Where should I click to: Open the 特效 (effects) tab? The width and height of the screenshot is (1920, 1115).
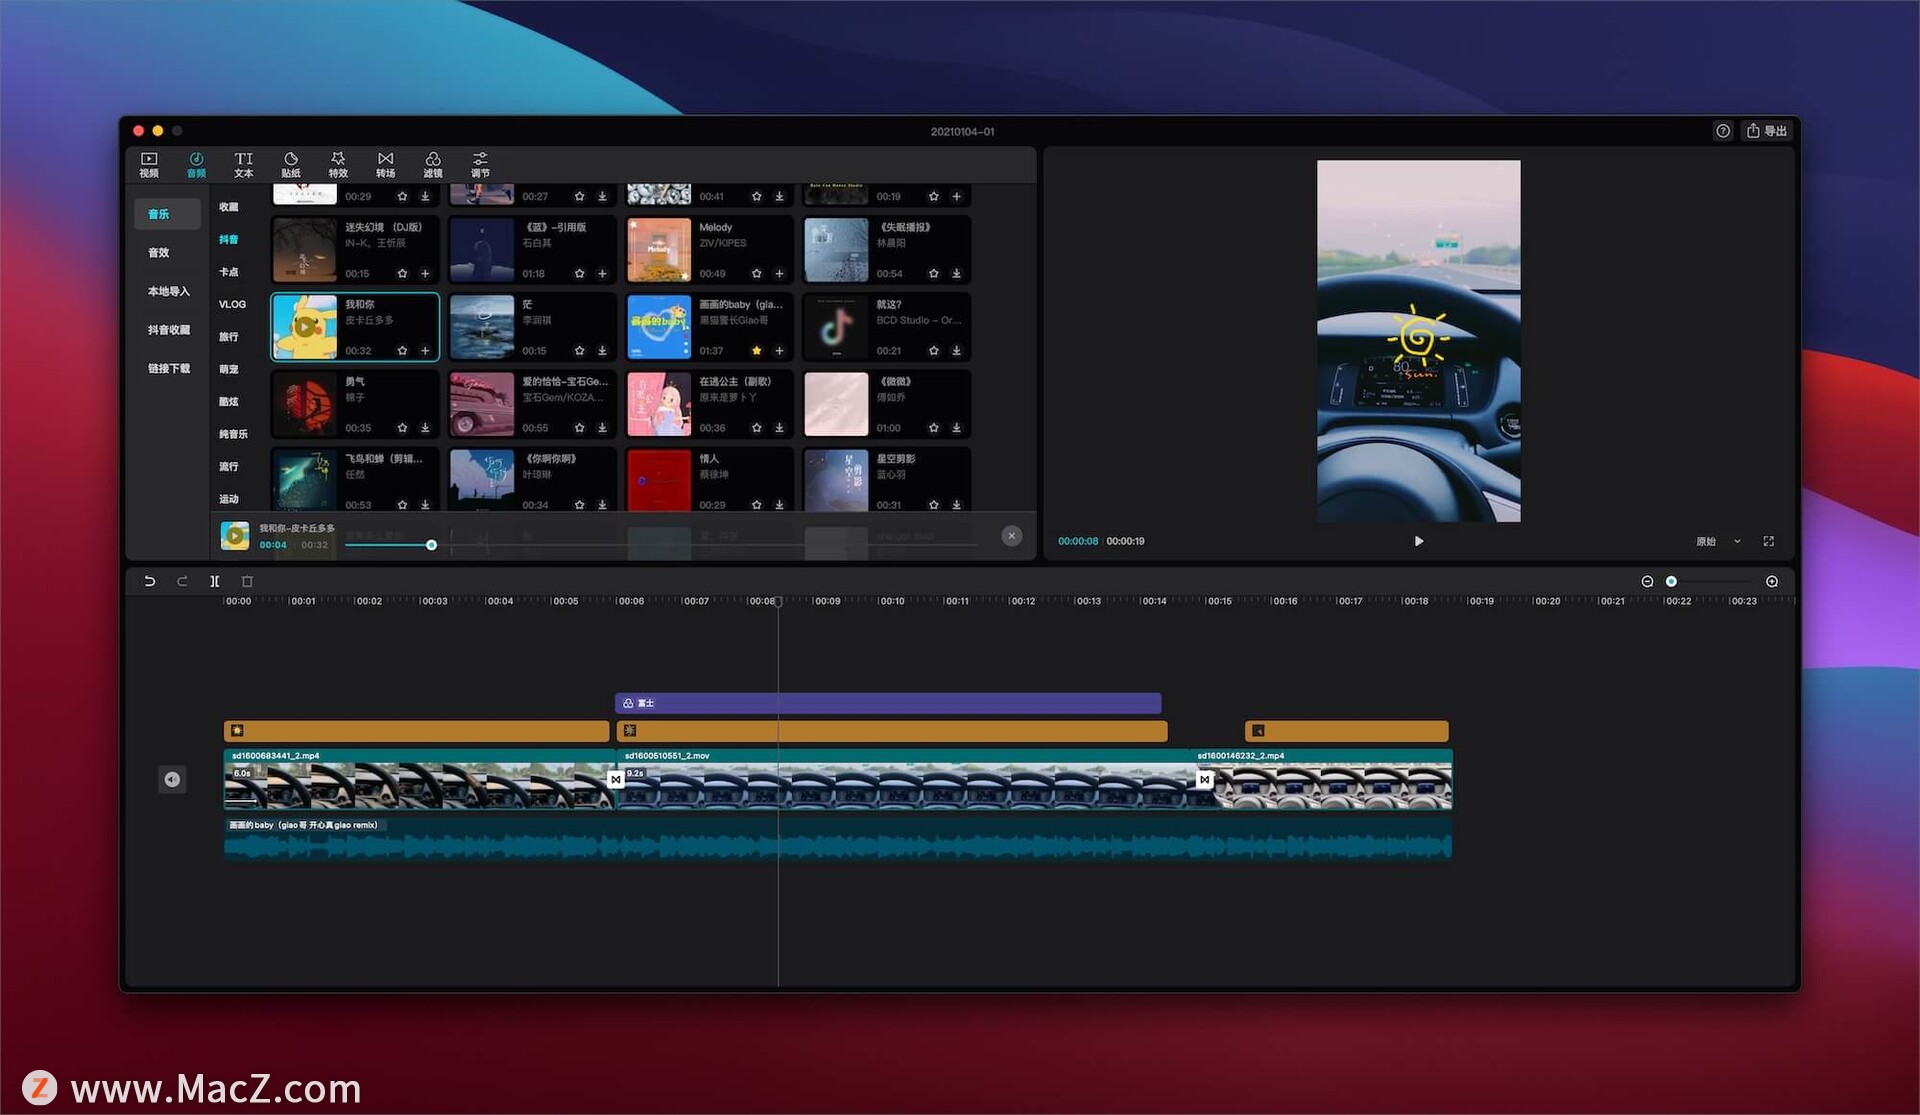point(338,165)
